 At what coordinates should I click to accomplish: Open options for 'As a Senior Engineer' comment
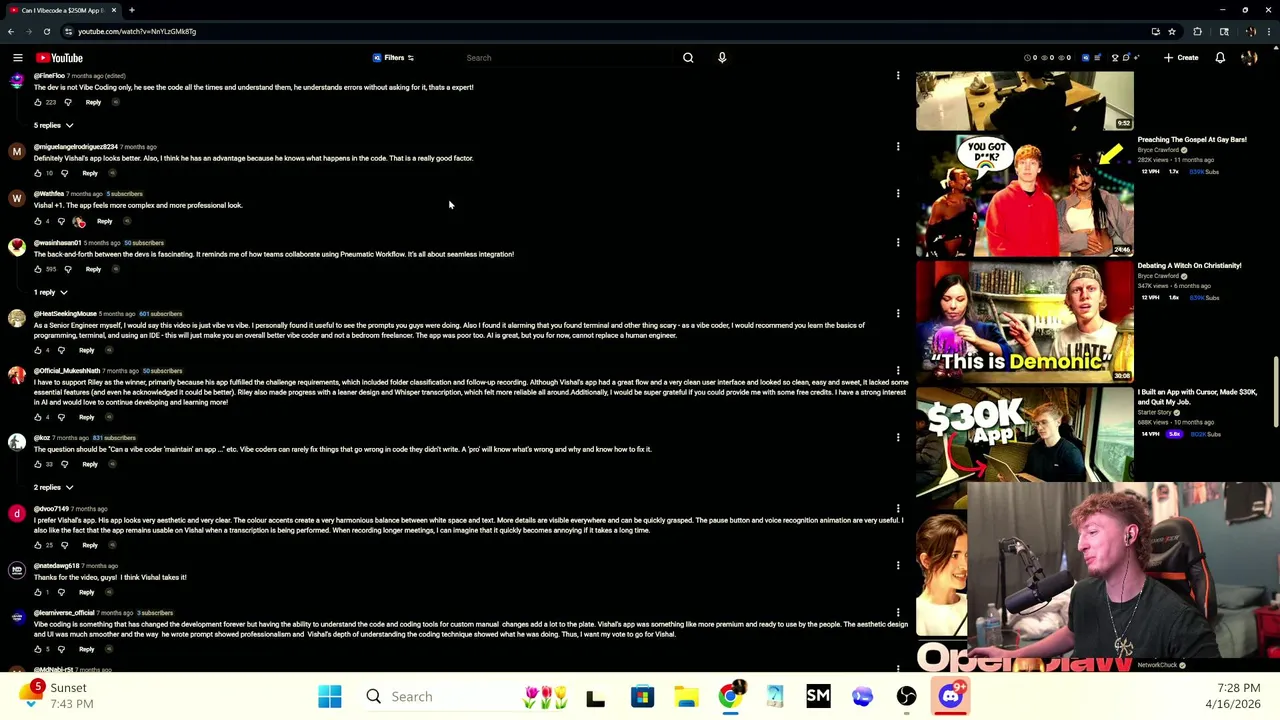[x=898, y=314]
